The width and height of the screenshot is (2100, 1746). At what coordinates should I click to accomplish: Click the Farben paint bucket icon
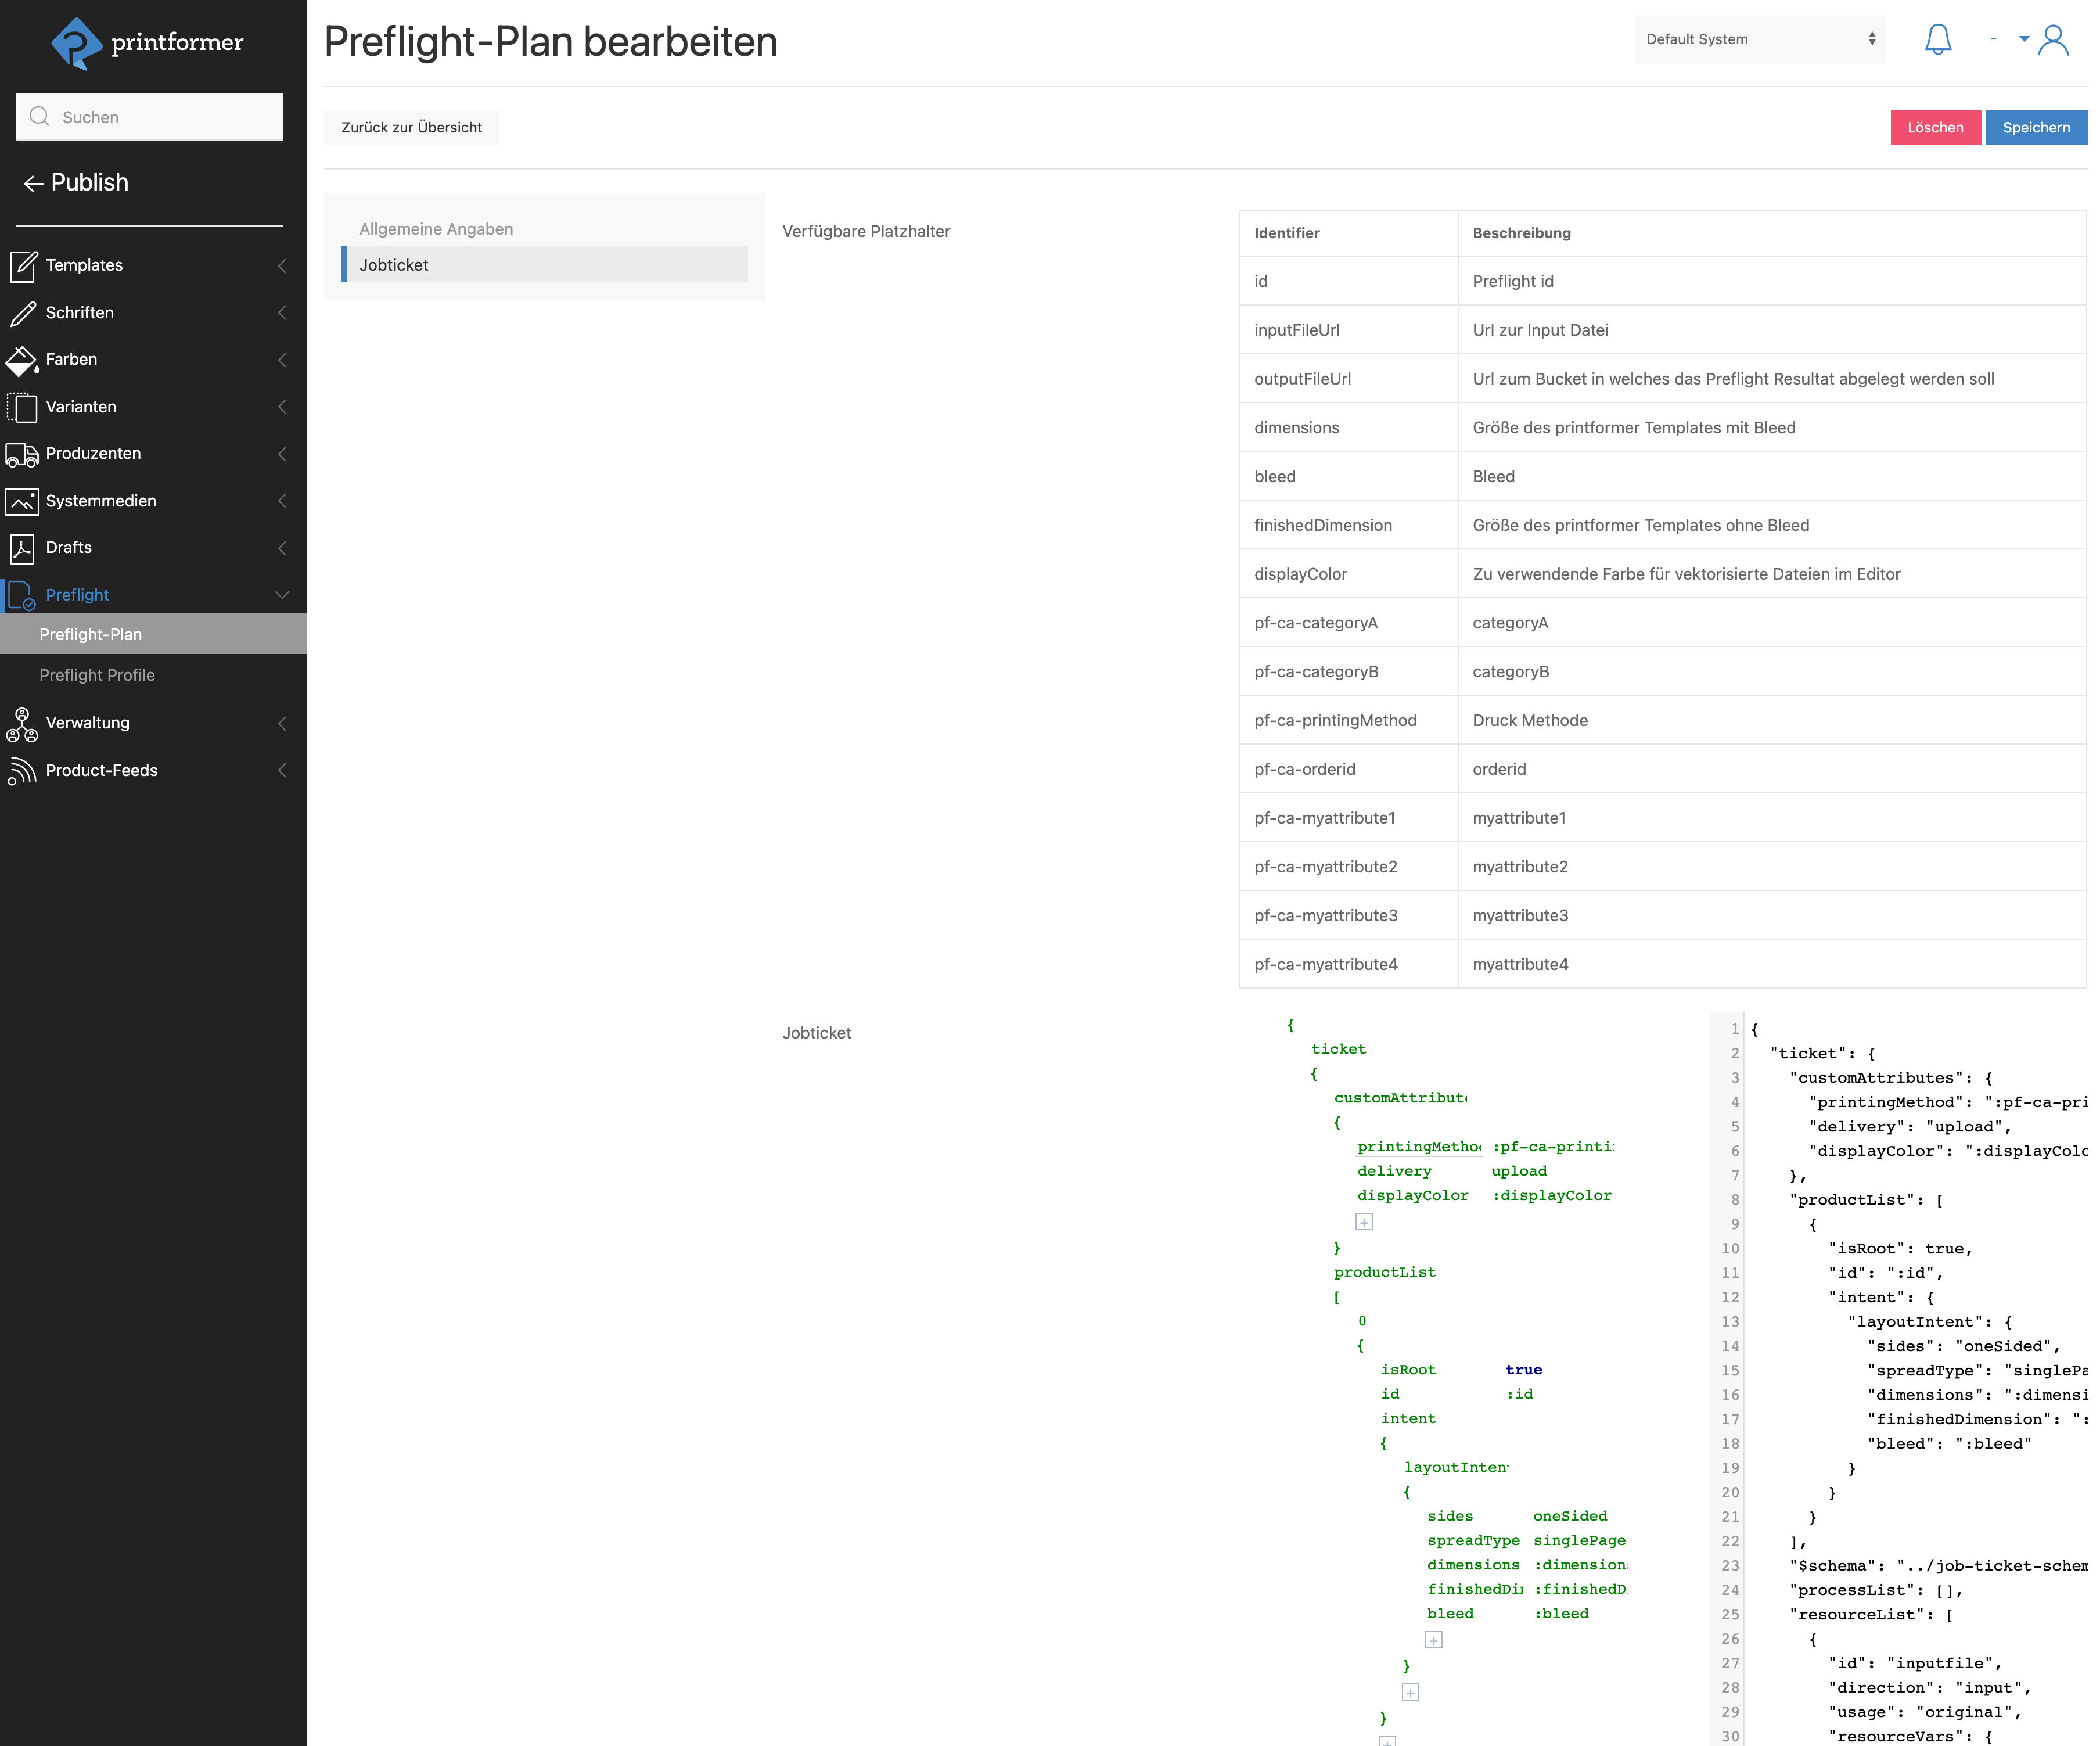(22, 360)
